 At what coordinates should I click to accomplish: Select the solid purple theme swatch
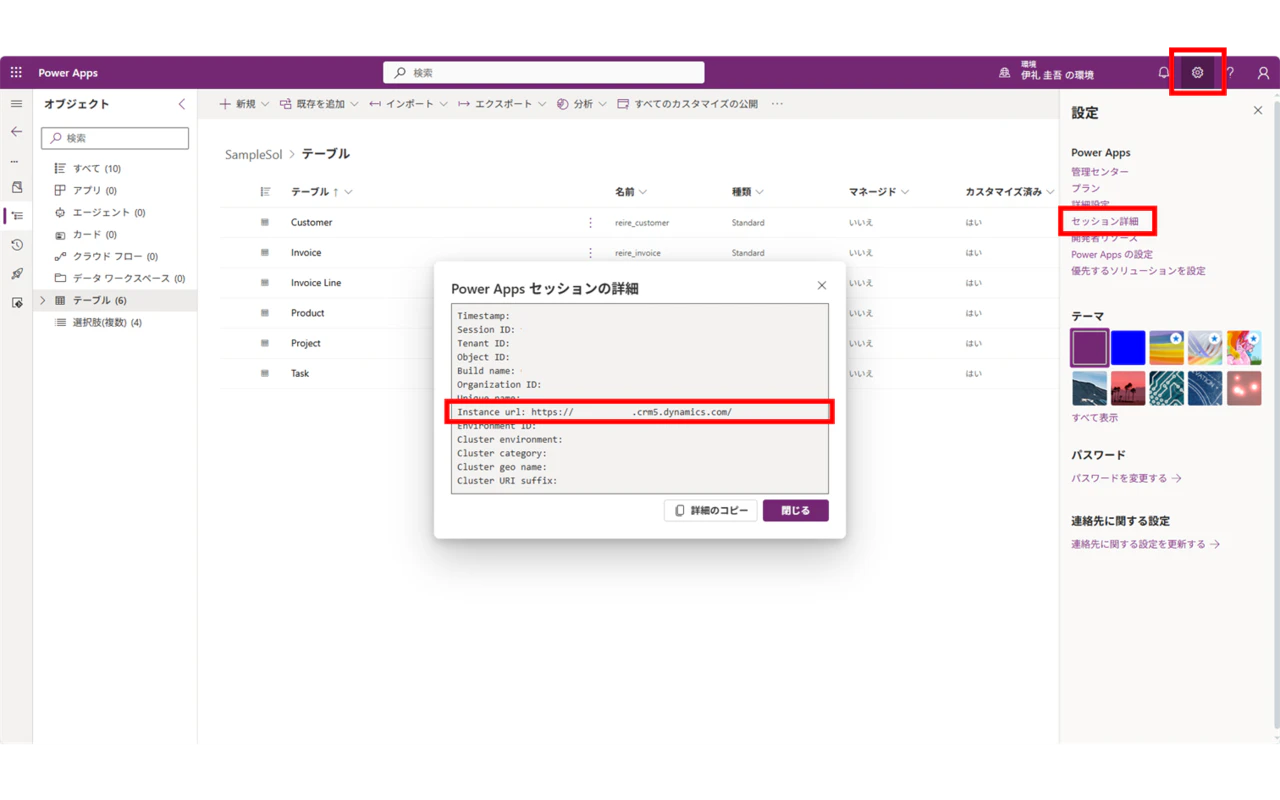pos(1089,348)
